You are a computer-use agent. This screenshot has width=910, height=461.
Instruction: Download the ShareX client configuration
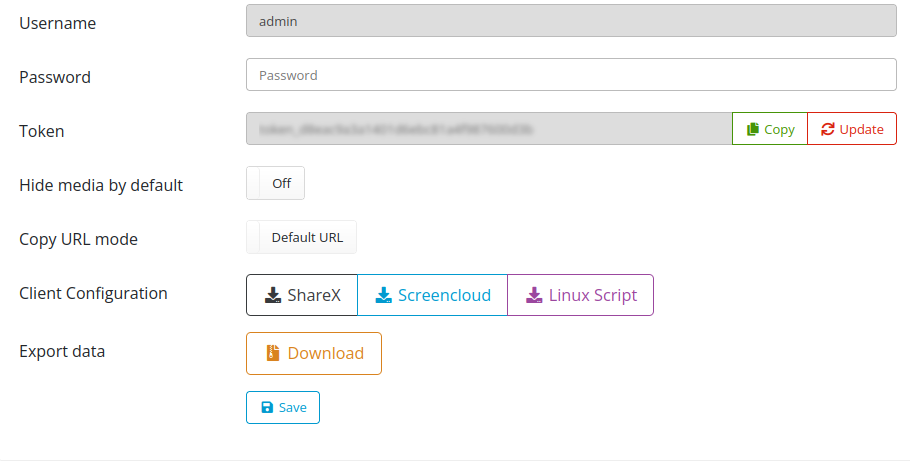tap(302, 295)
